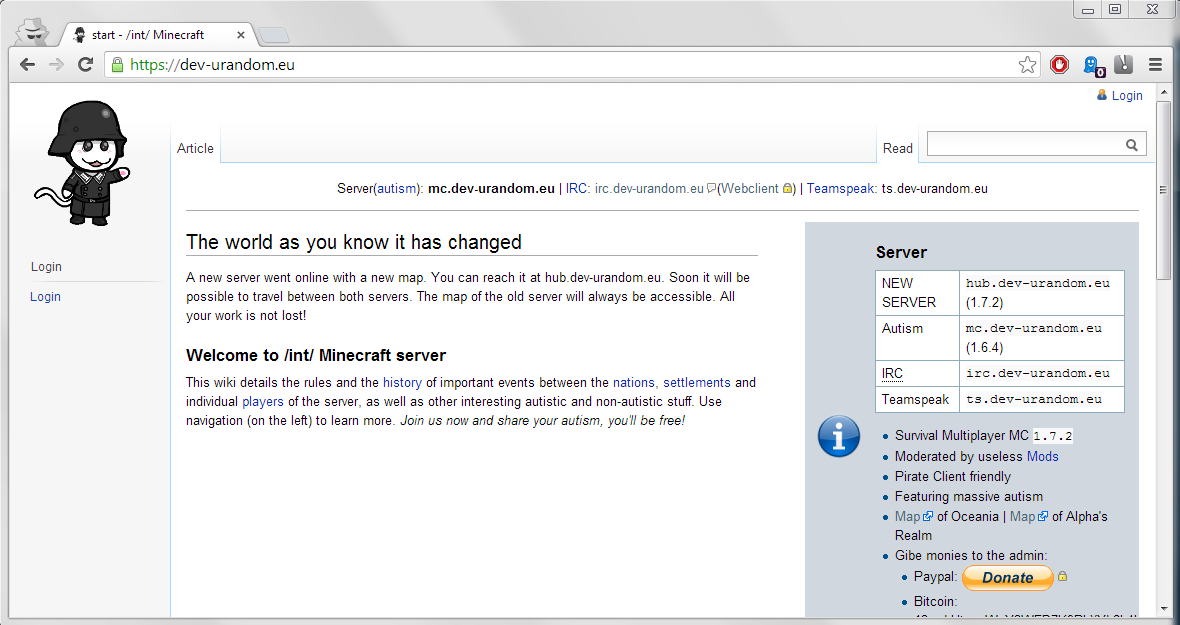Open the Mods link
Image resolution: width=1180 pixels, height=625 pixels.
[1042, 457]
